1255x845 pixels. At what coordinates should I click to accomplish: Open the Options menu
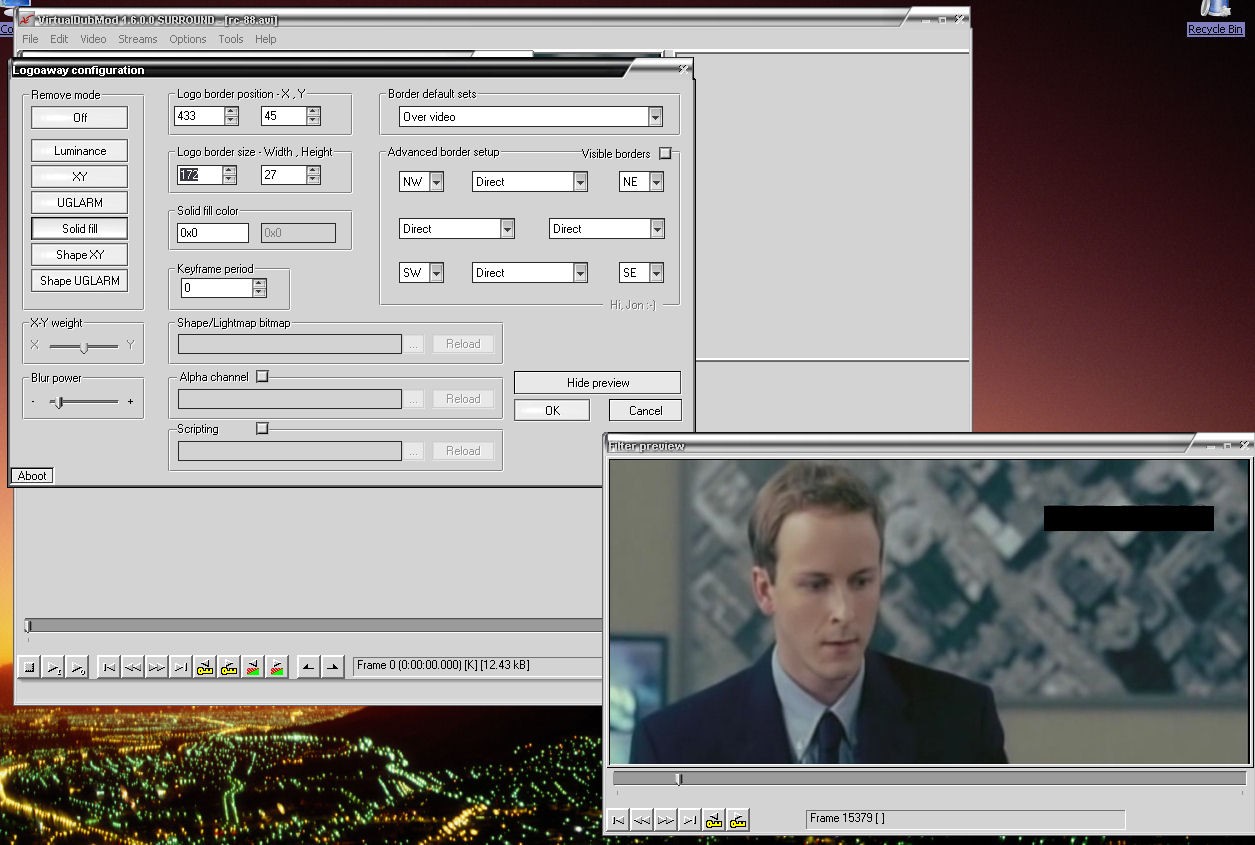coord(187,39)
